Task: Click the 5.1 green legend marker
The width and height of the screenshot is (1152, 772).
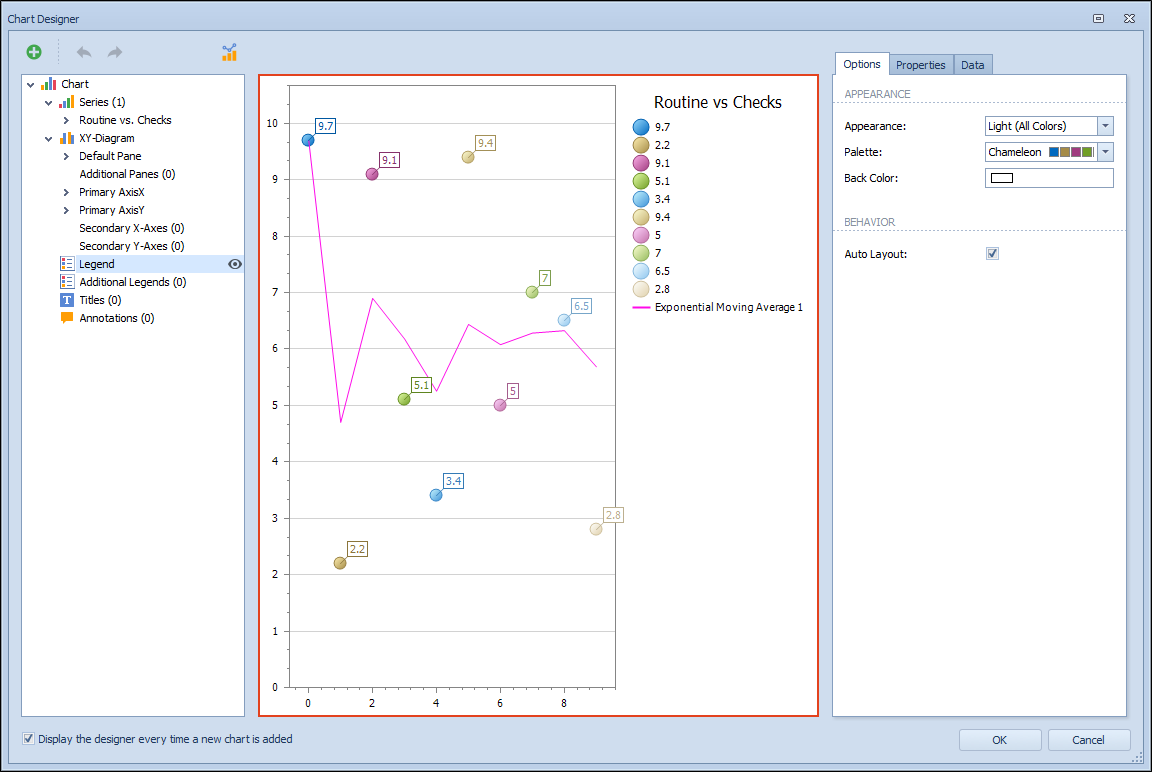Action: pyautogui.click(x=641, y=181)
